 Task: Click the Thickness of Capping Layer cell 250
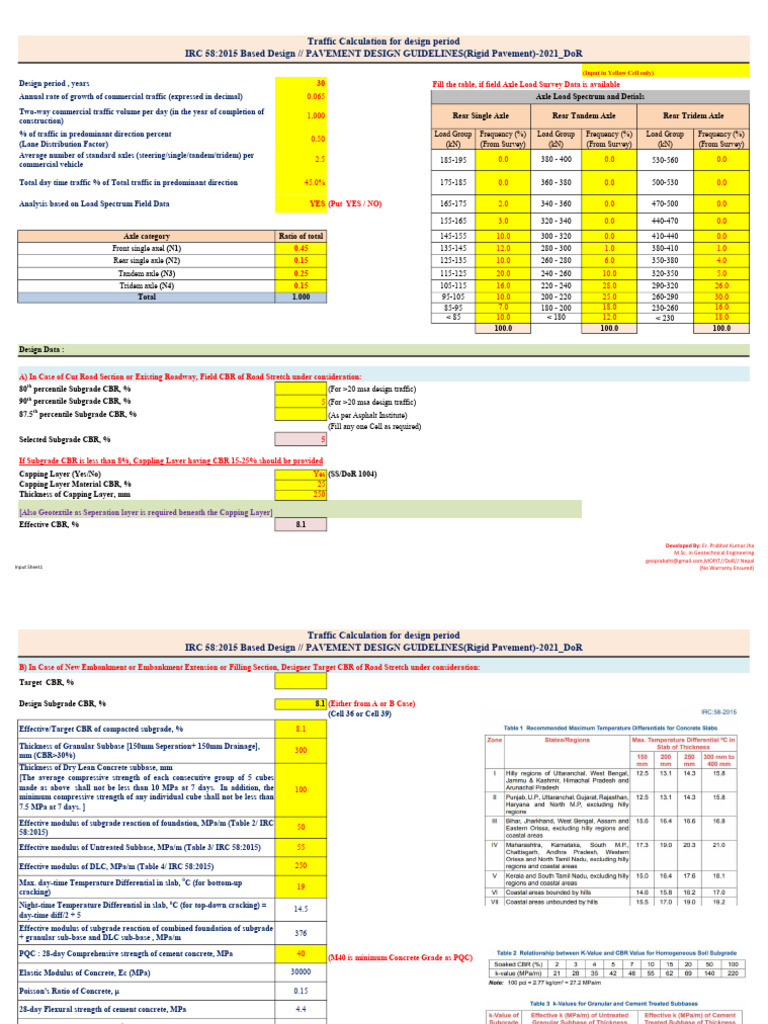coord(300,494)
